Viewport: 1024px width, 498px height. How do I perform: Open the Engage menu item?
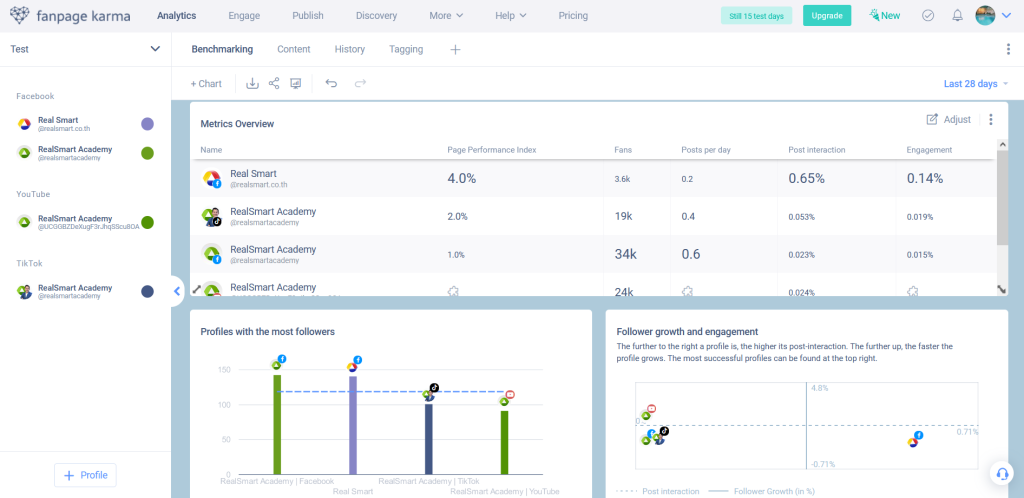click(x=244, y=16)
